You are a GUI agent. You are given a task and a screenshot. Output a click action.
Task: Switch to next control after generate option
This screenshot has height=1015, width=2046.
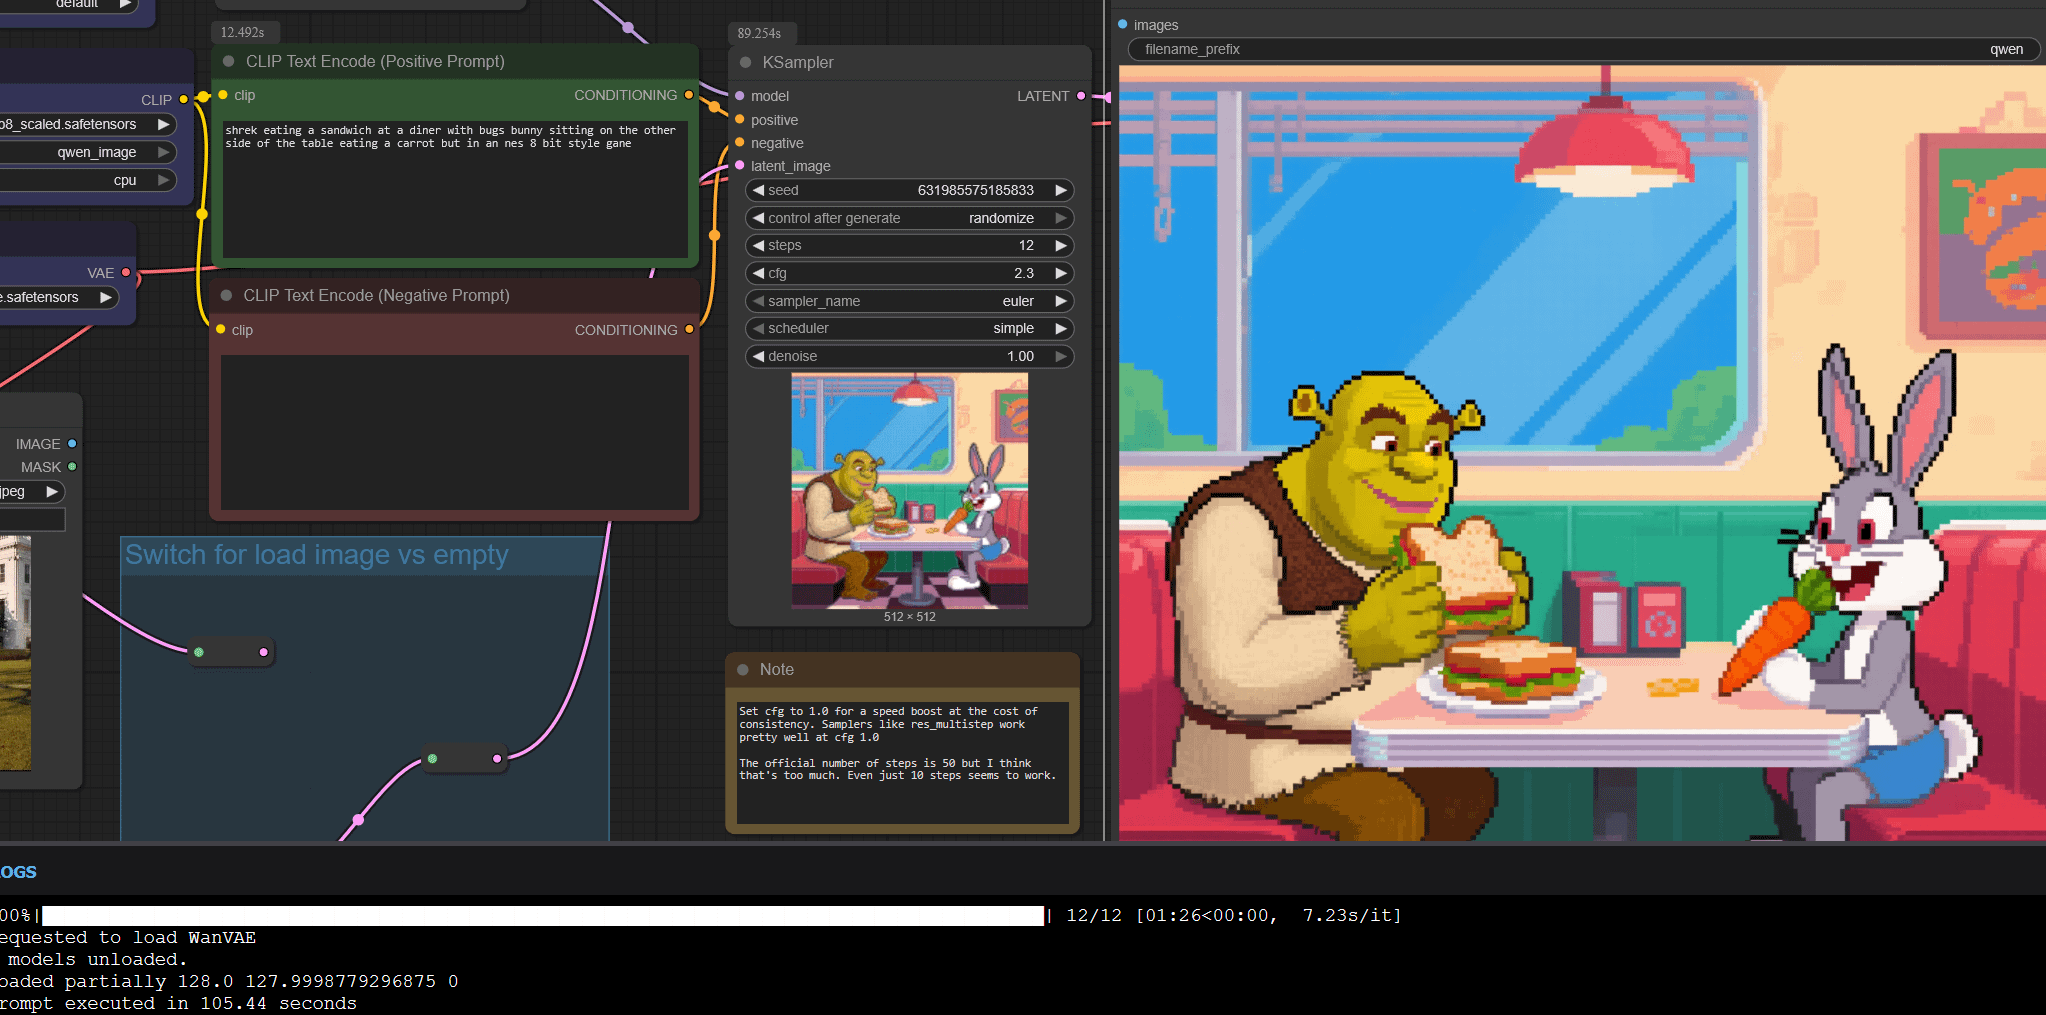(1061, 218)
